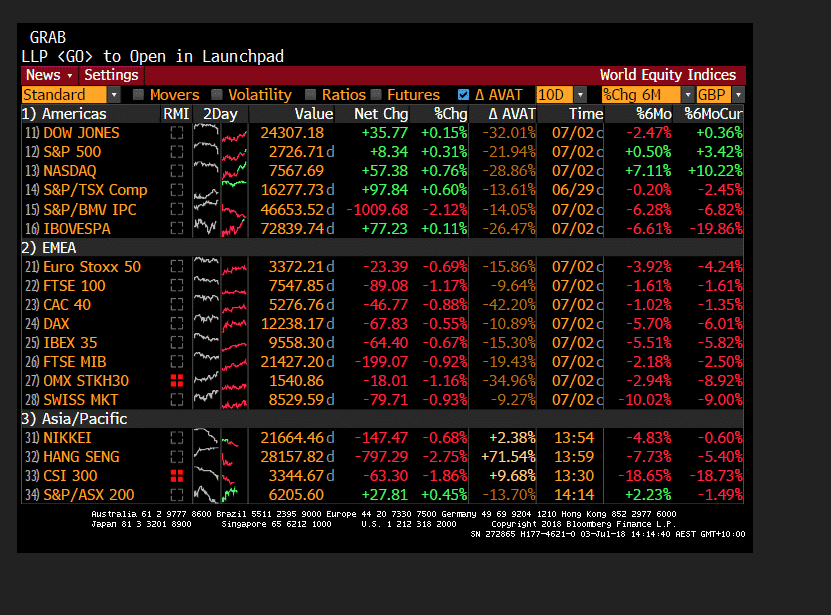
Task: Click the 2Day chart for S&P/ASX 200
Action: click(219, 495)
